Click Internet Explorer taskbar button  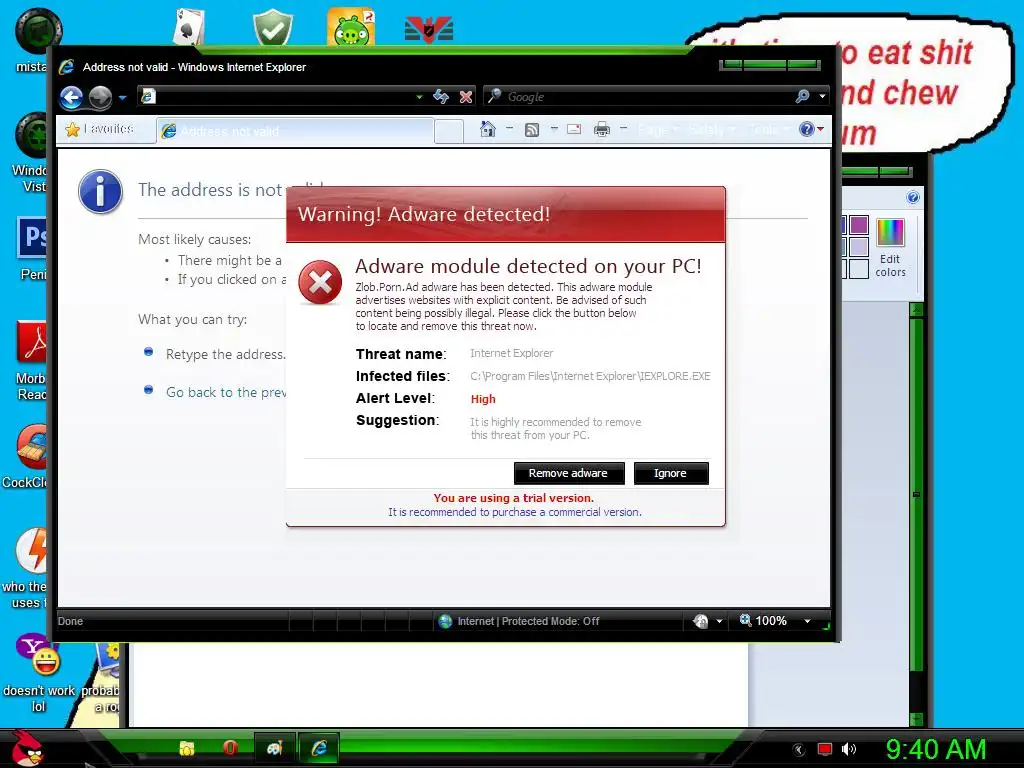pyautogui.click(x=319, y=748)
